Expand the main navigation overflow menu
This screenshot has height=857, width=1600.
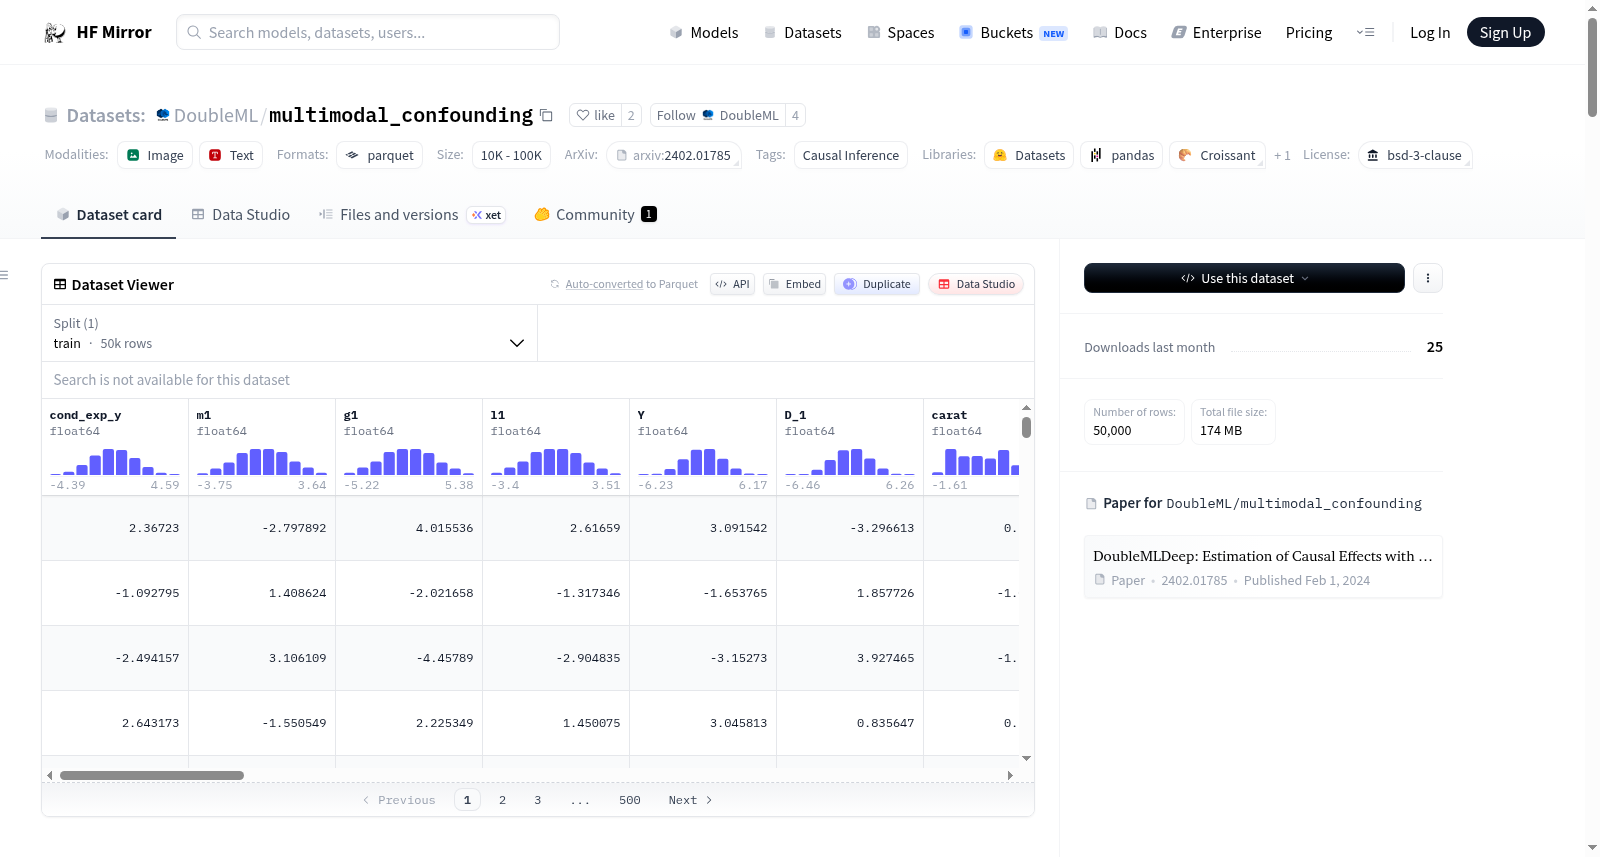click(1365, 32)
